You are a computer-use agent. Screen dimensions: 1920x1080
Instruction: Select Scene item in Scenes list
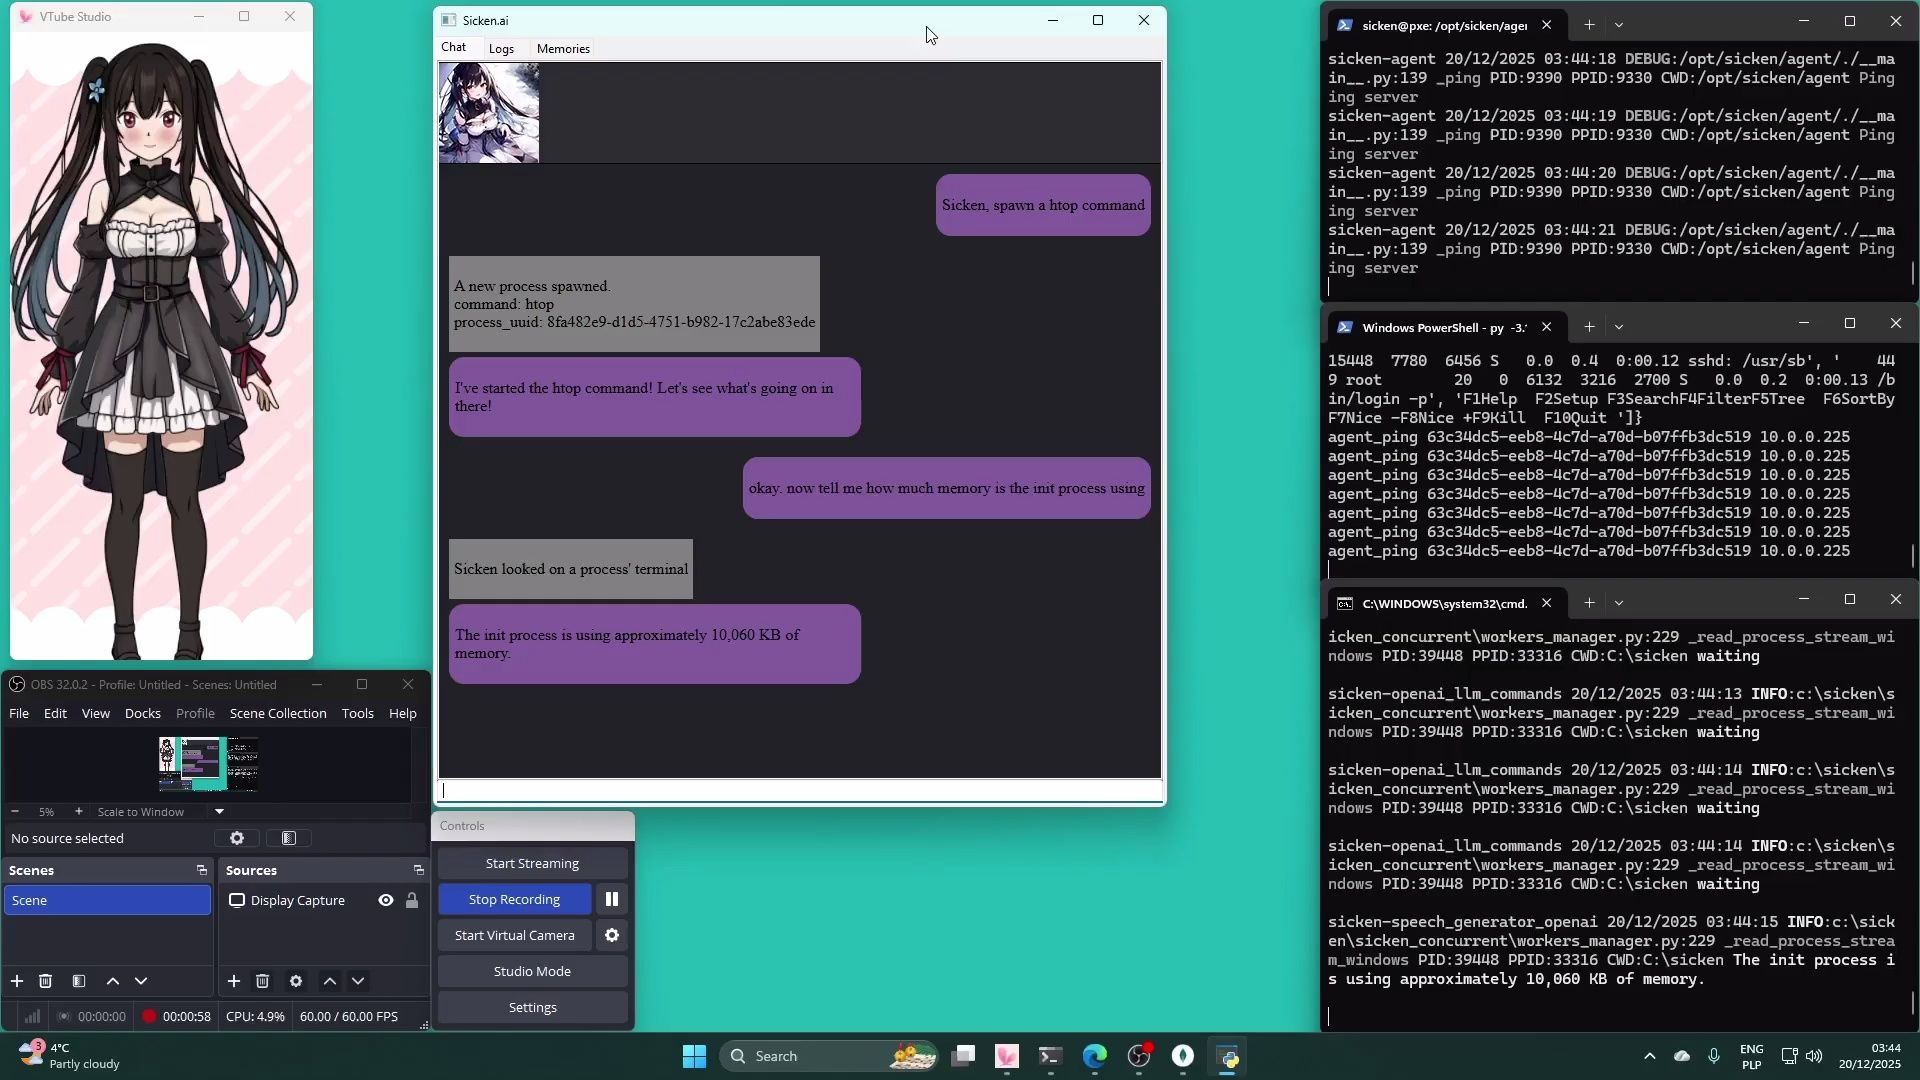(x=107, y=900)
